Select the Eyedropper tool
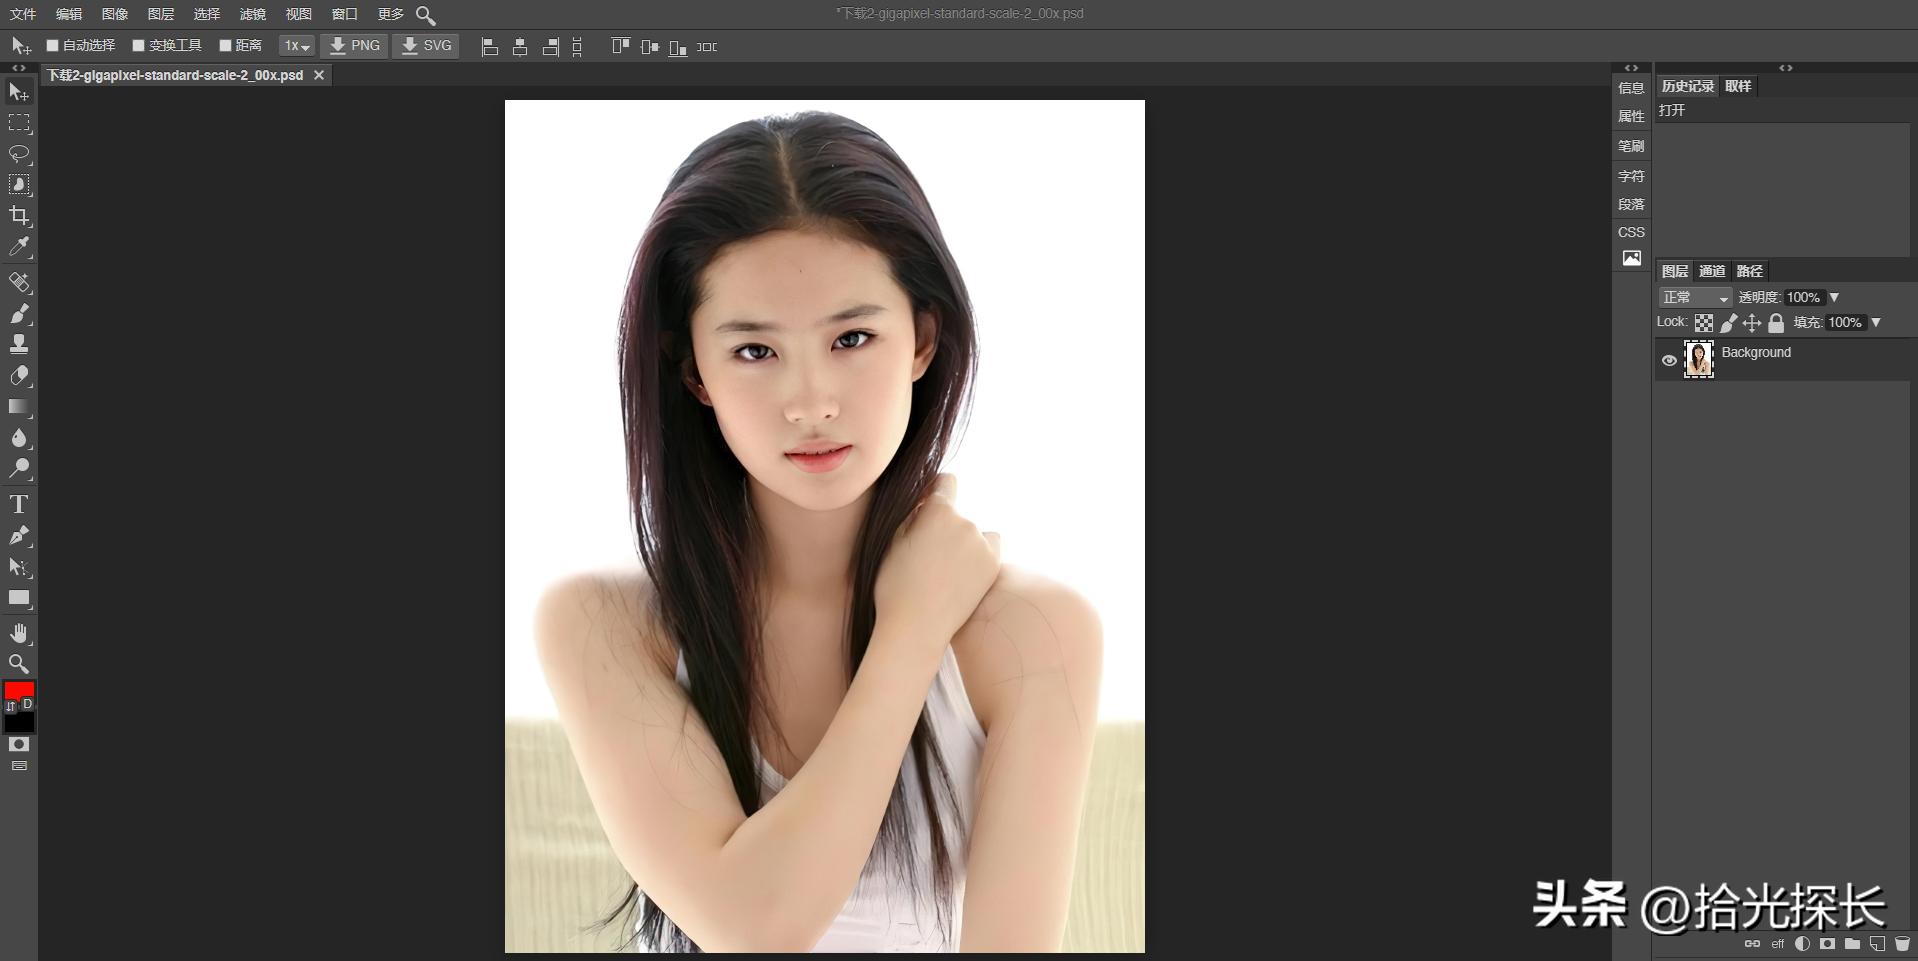The image size is (1918, 961). tap(19, 247)
